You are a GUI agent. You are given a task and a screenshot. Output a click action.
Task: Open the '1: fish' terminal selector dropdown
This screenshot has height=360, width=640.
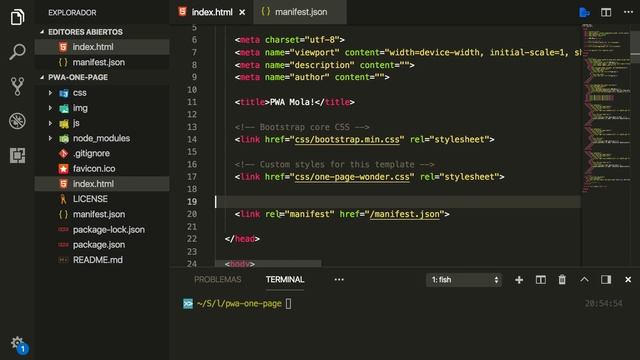[x=464, y=280]
